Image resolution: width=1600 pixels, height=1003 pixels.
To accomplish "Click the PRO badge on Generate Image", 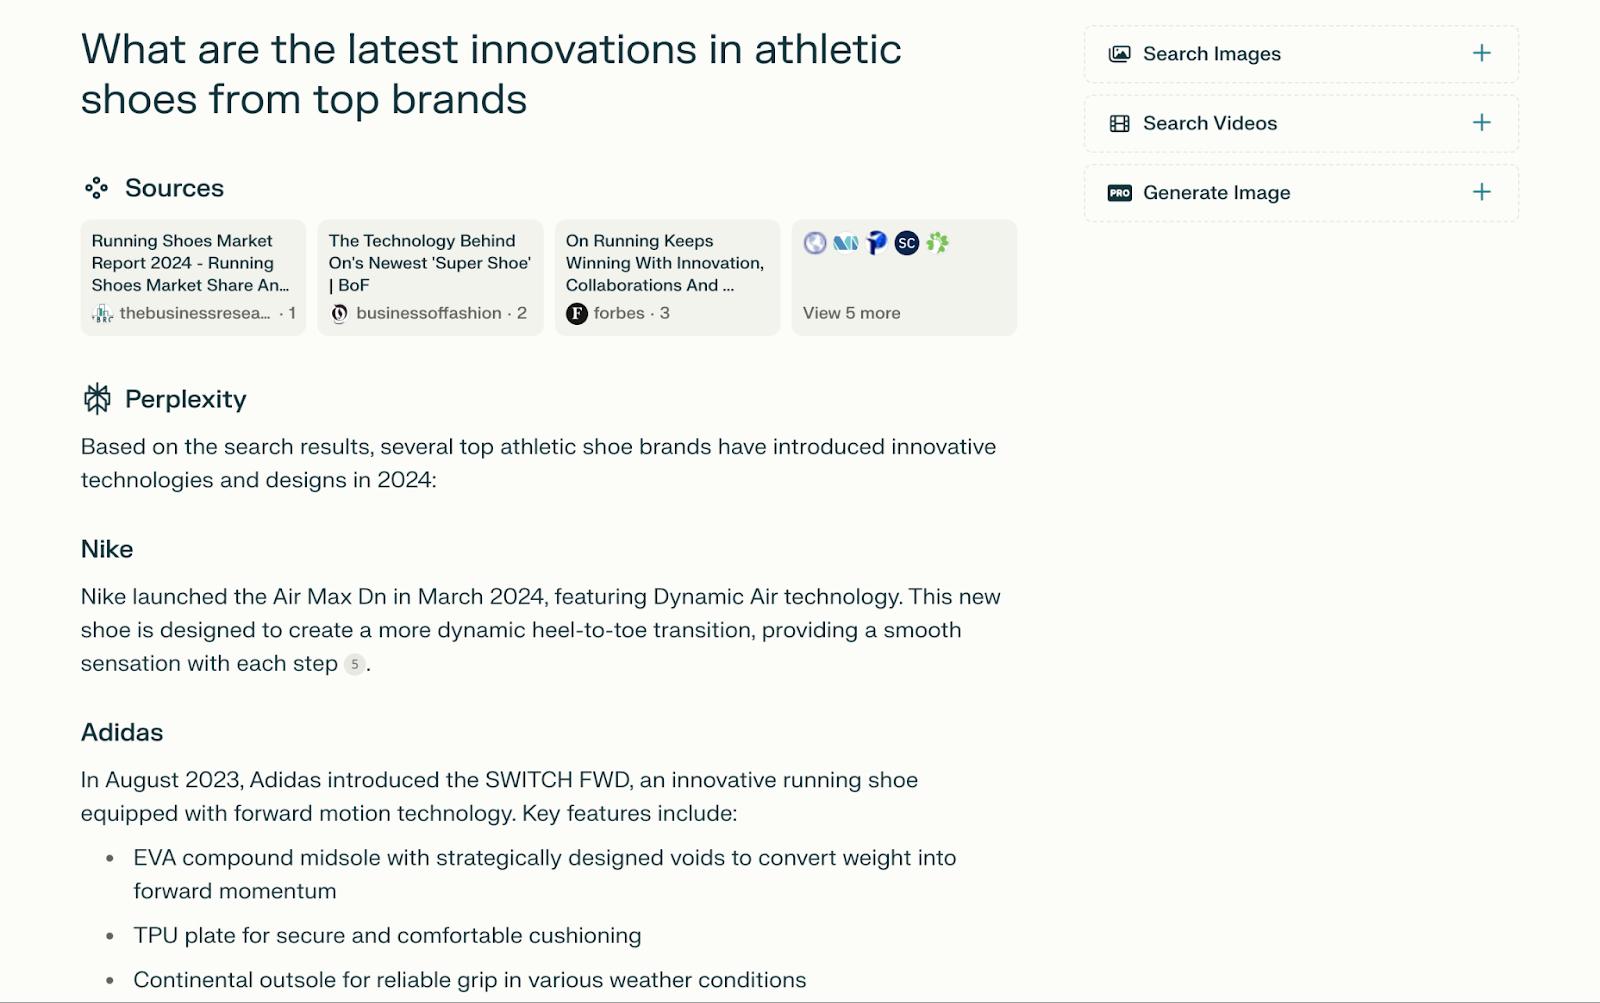I will pos(1119,193).
